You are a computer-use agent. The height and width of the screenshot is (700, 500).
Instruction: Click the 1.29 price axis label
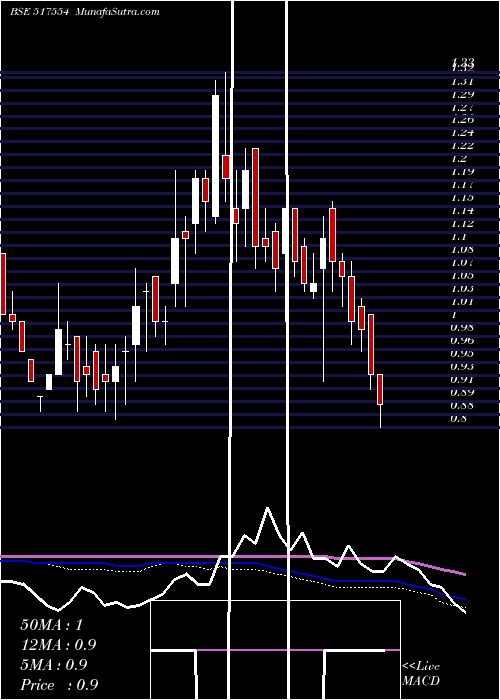click(462, 95)
